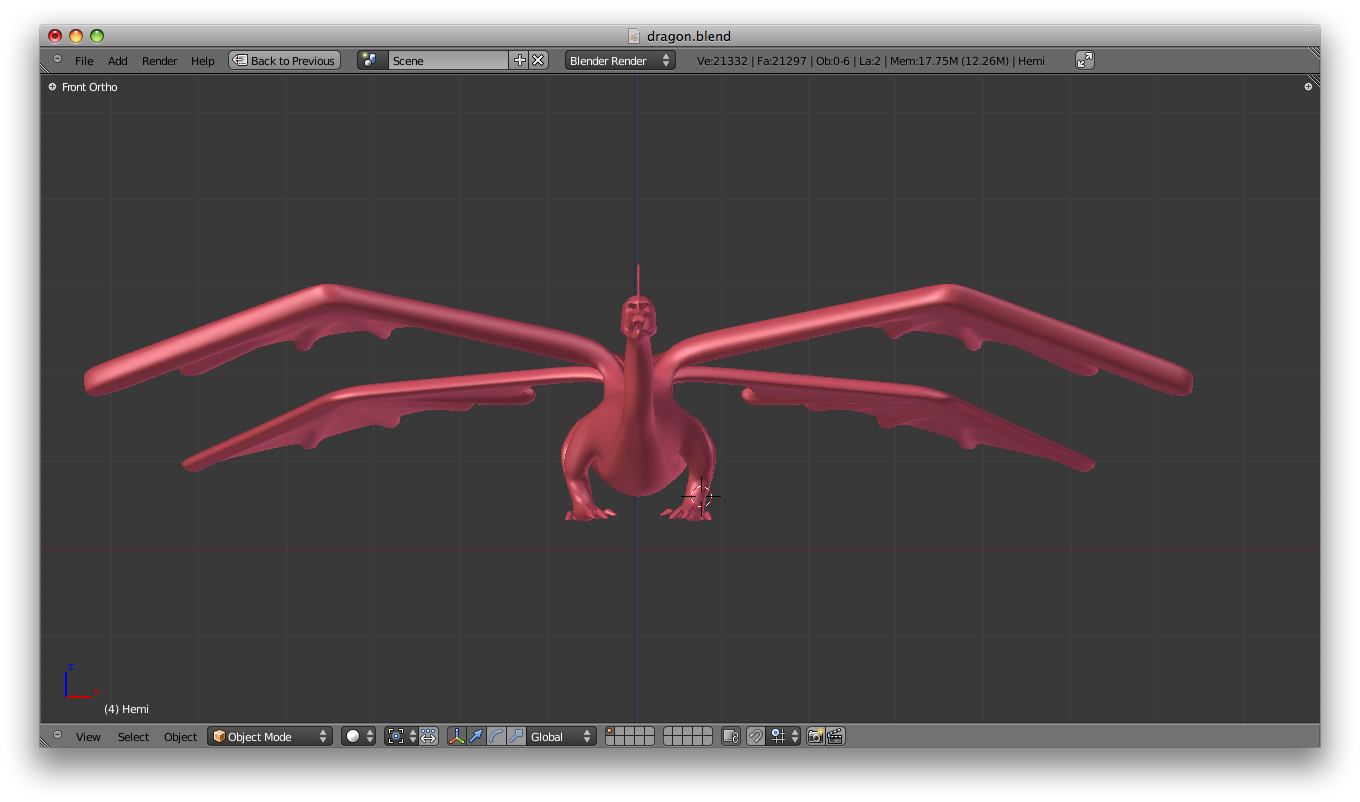The height and width of the screenshot is (802, 1360).
Task: Click the OpenGL render animation clapperboard icon
Action: 836,736
